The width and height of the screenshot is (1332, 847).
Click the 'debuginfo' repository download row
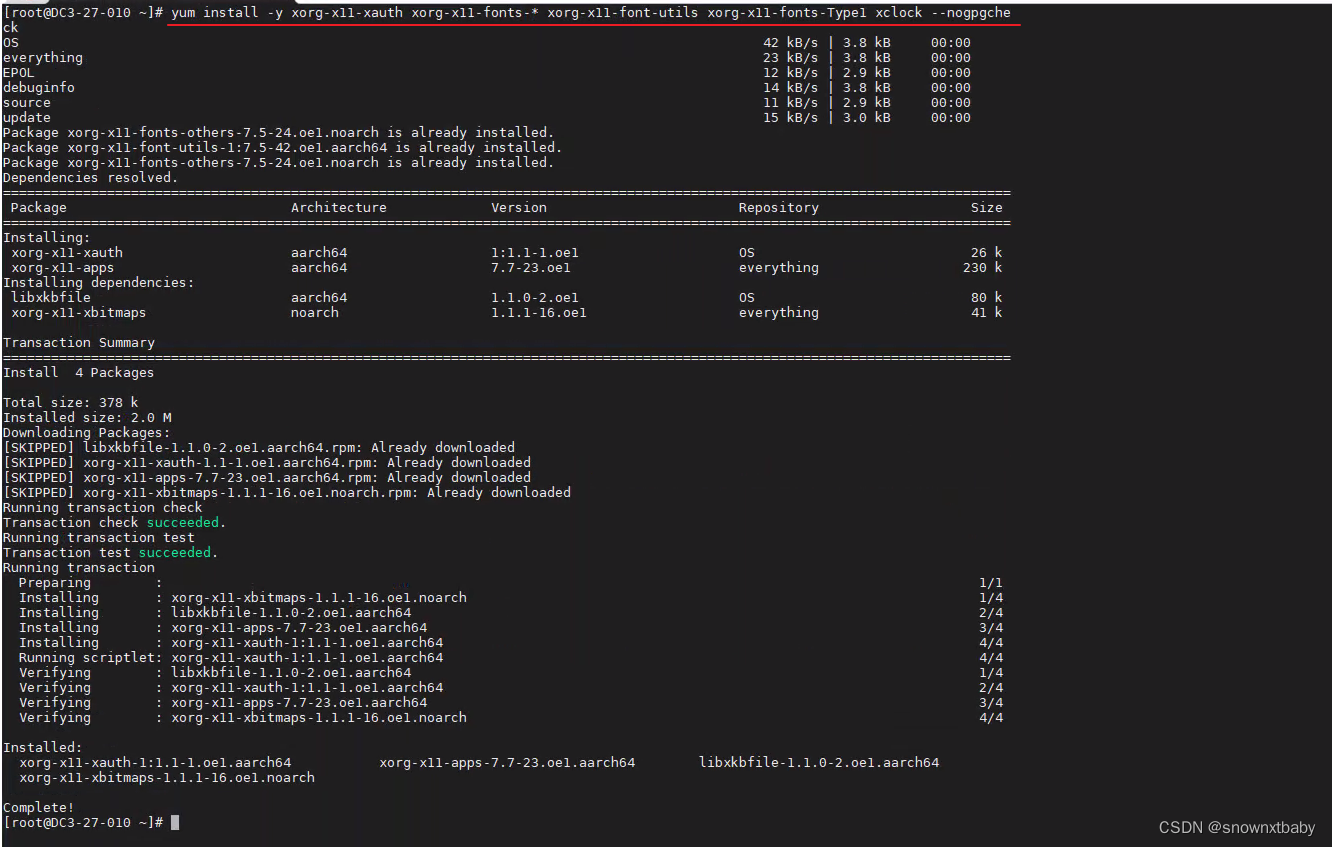click(487, 88)
